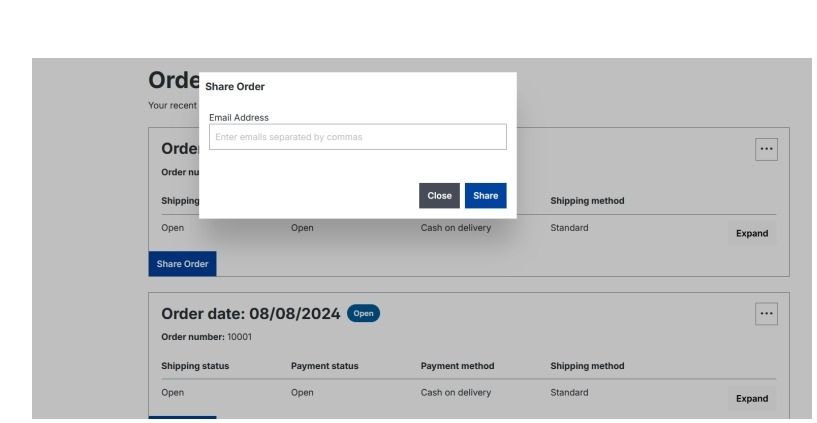Close the Share Order dialog
This screenshot has width=817, height=423.
(x=439, y=196)
